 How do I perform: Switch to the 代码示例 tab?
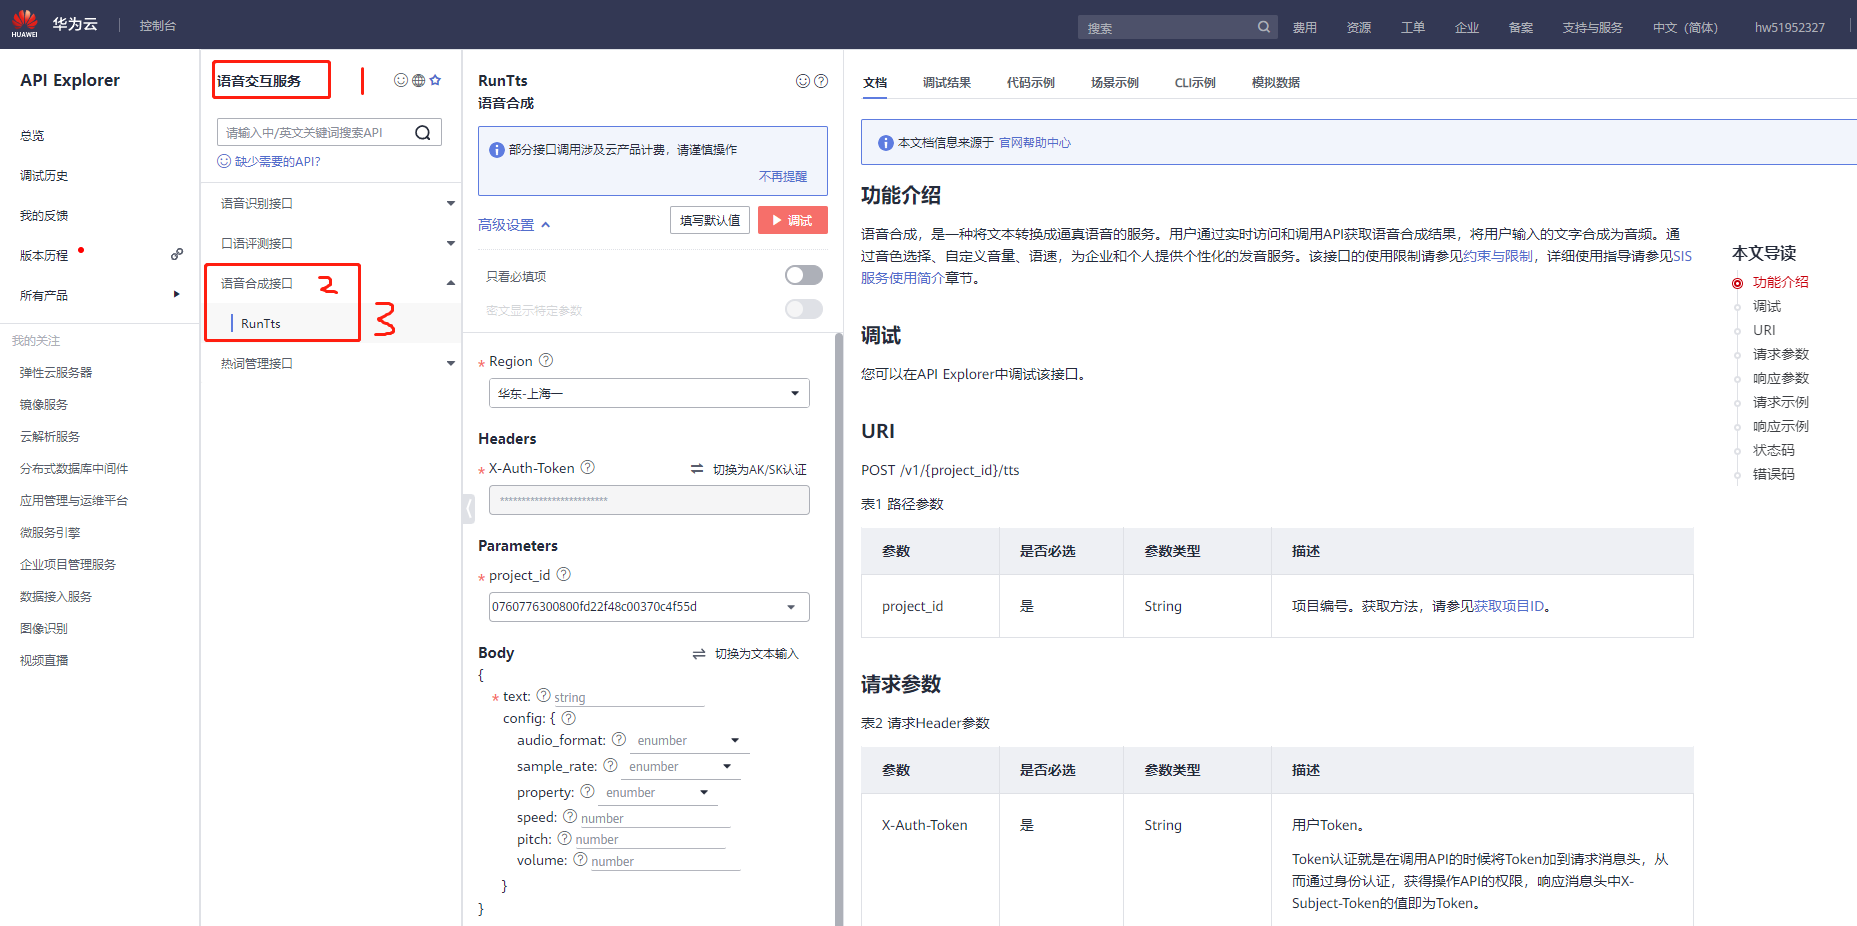click(x=1031, y=83)
